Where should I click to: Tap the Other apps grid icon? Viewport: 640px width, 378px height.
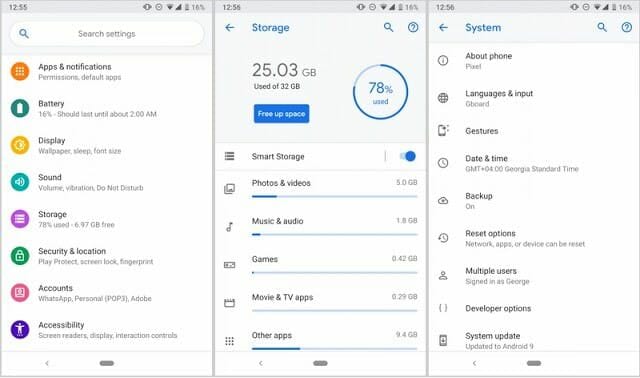(229, 341)
